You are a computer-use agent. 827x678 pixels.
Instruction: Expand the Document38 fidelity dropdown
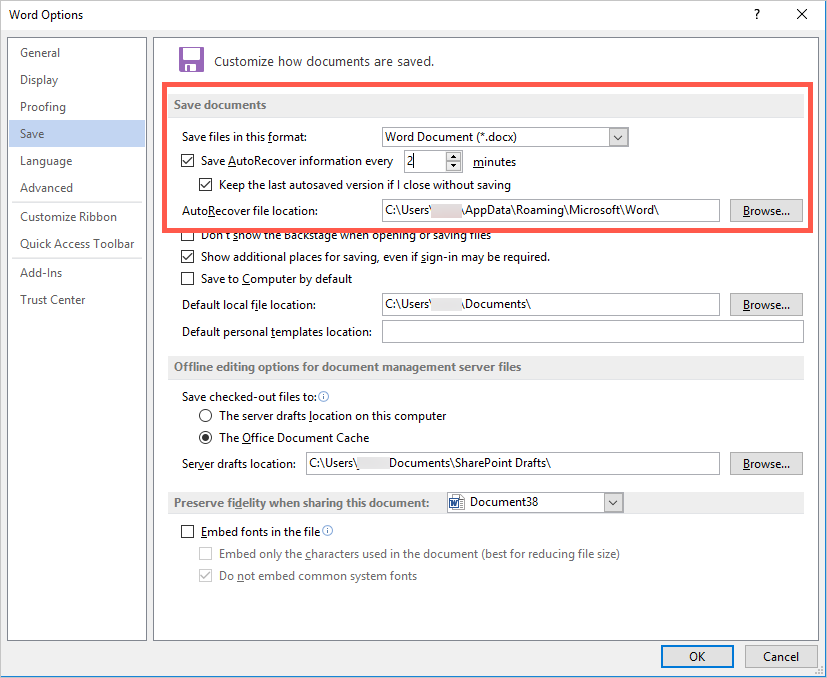pyautogui.click(x=613, y=502)
